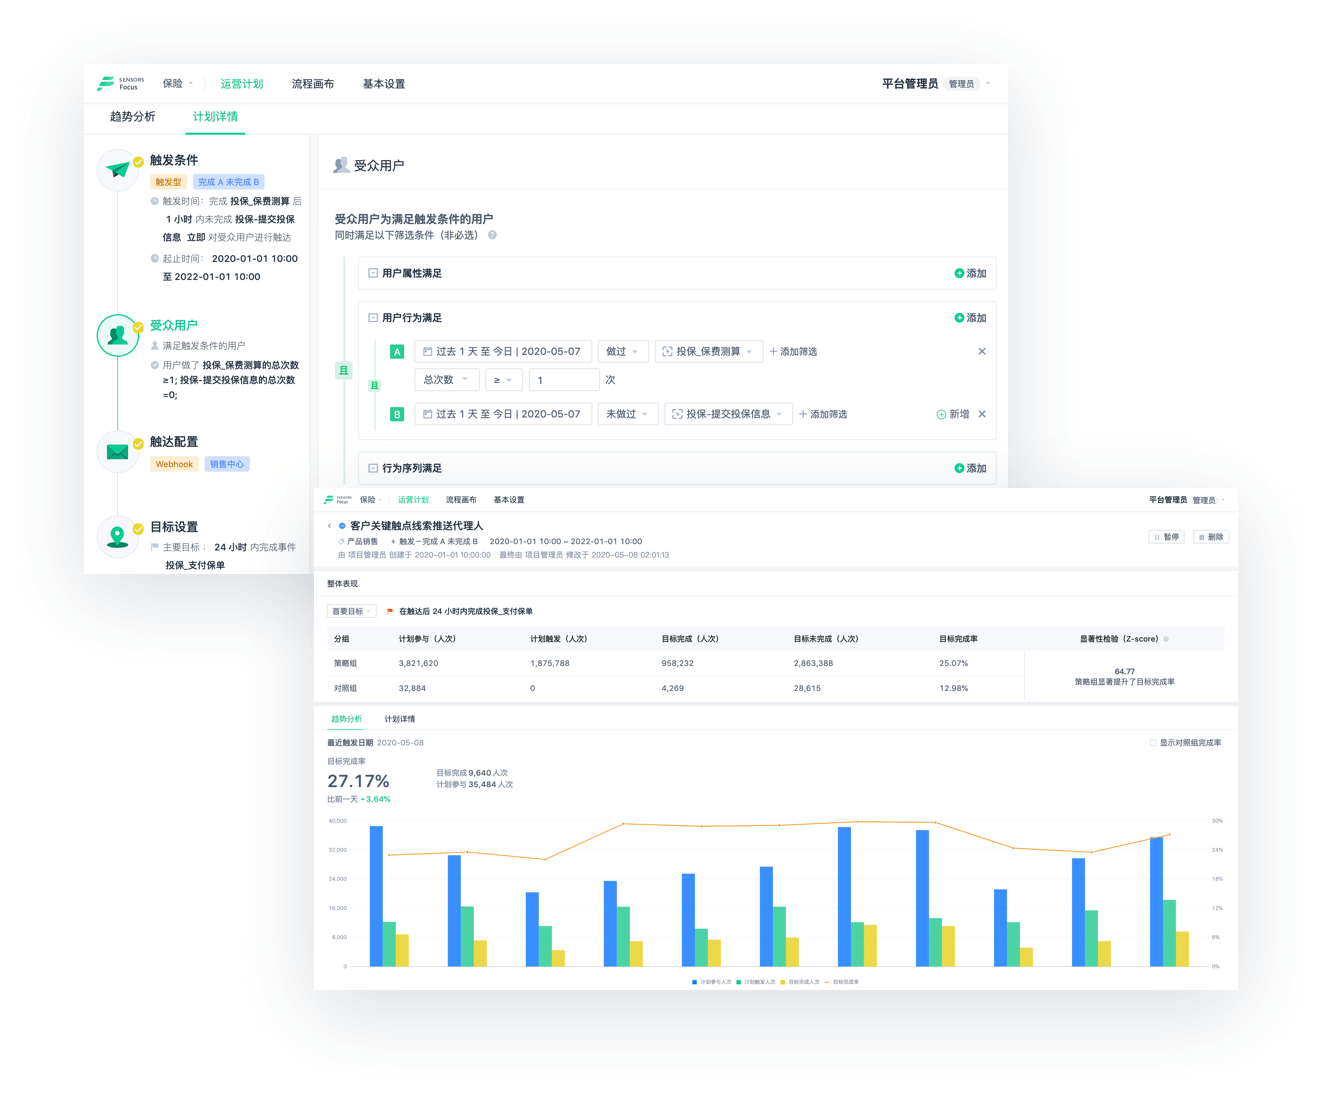This screenshot has height=1094, width=1322.
Task: Toggle the outer 且 logic operator
Action: point(343,371)
